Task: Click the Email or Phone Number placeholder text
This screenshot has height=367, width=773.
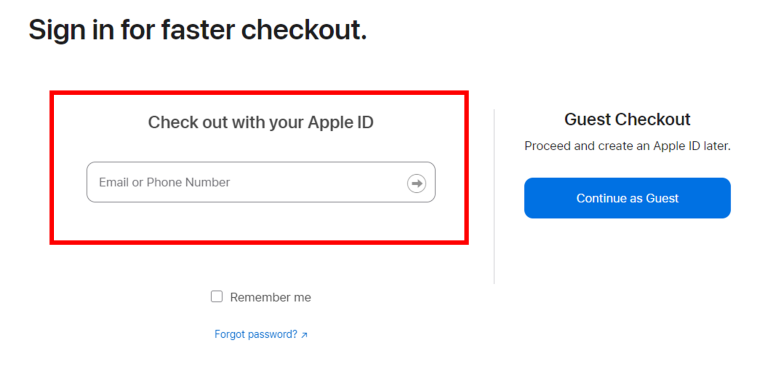Action: click(165, 183)
